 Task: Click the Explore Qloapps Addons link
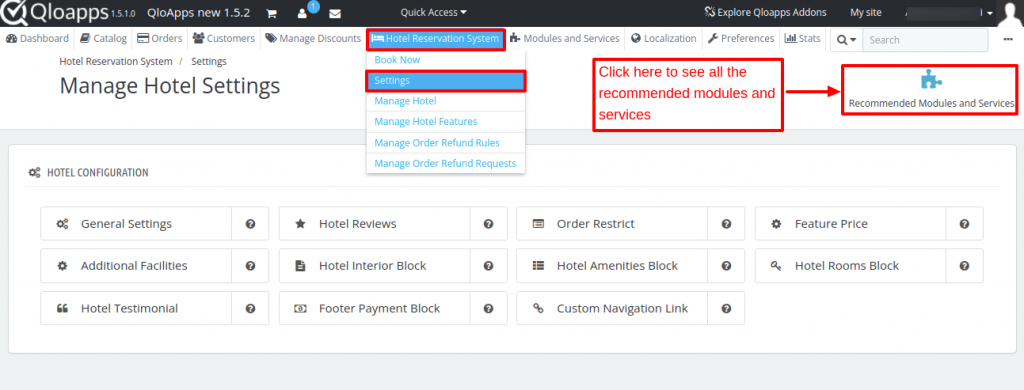[x=765, y=12]
